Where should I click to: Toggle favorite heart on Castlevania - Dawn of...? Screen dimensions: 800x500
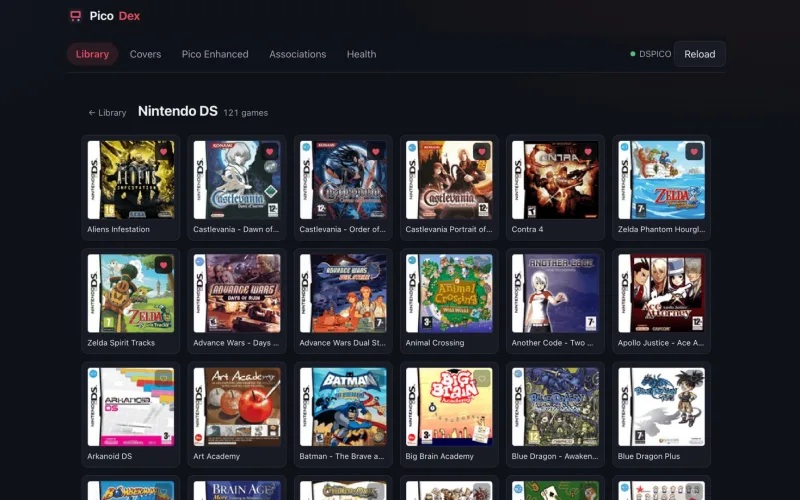pos(269,152)
